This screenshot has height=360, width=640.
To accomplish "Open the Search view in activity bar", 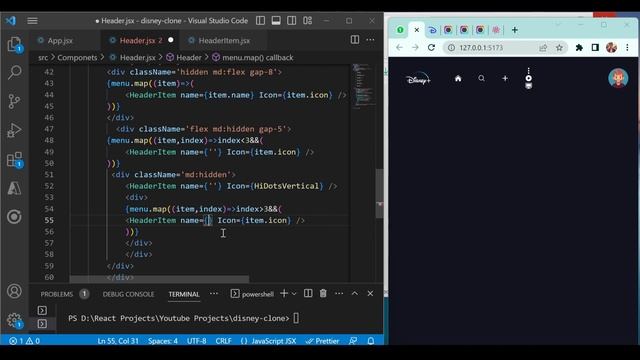I will click(14, 73).
